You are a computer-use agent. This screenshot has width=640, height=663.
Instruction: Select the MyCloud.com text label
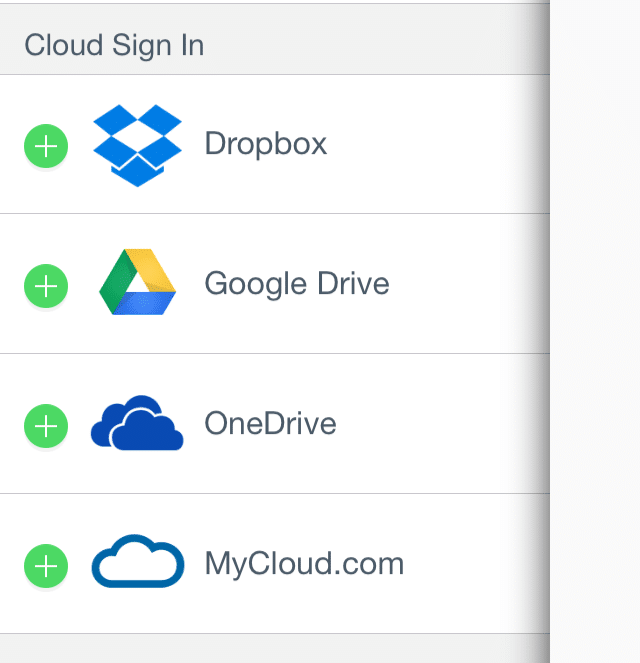point(304,564)
